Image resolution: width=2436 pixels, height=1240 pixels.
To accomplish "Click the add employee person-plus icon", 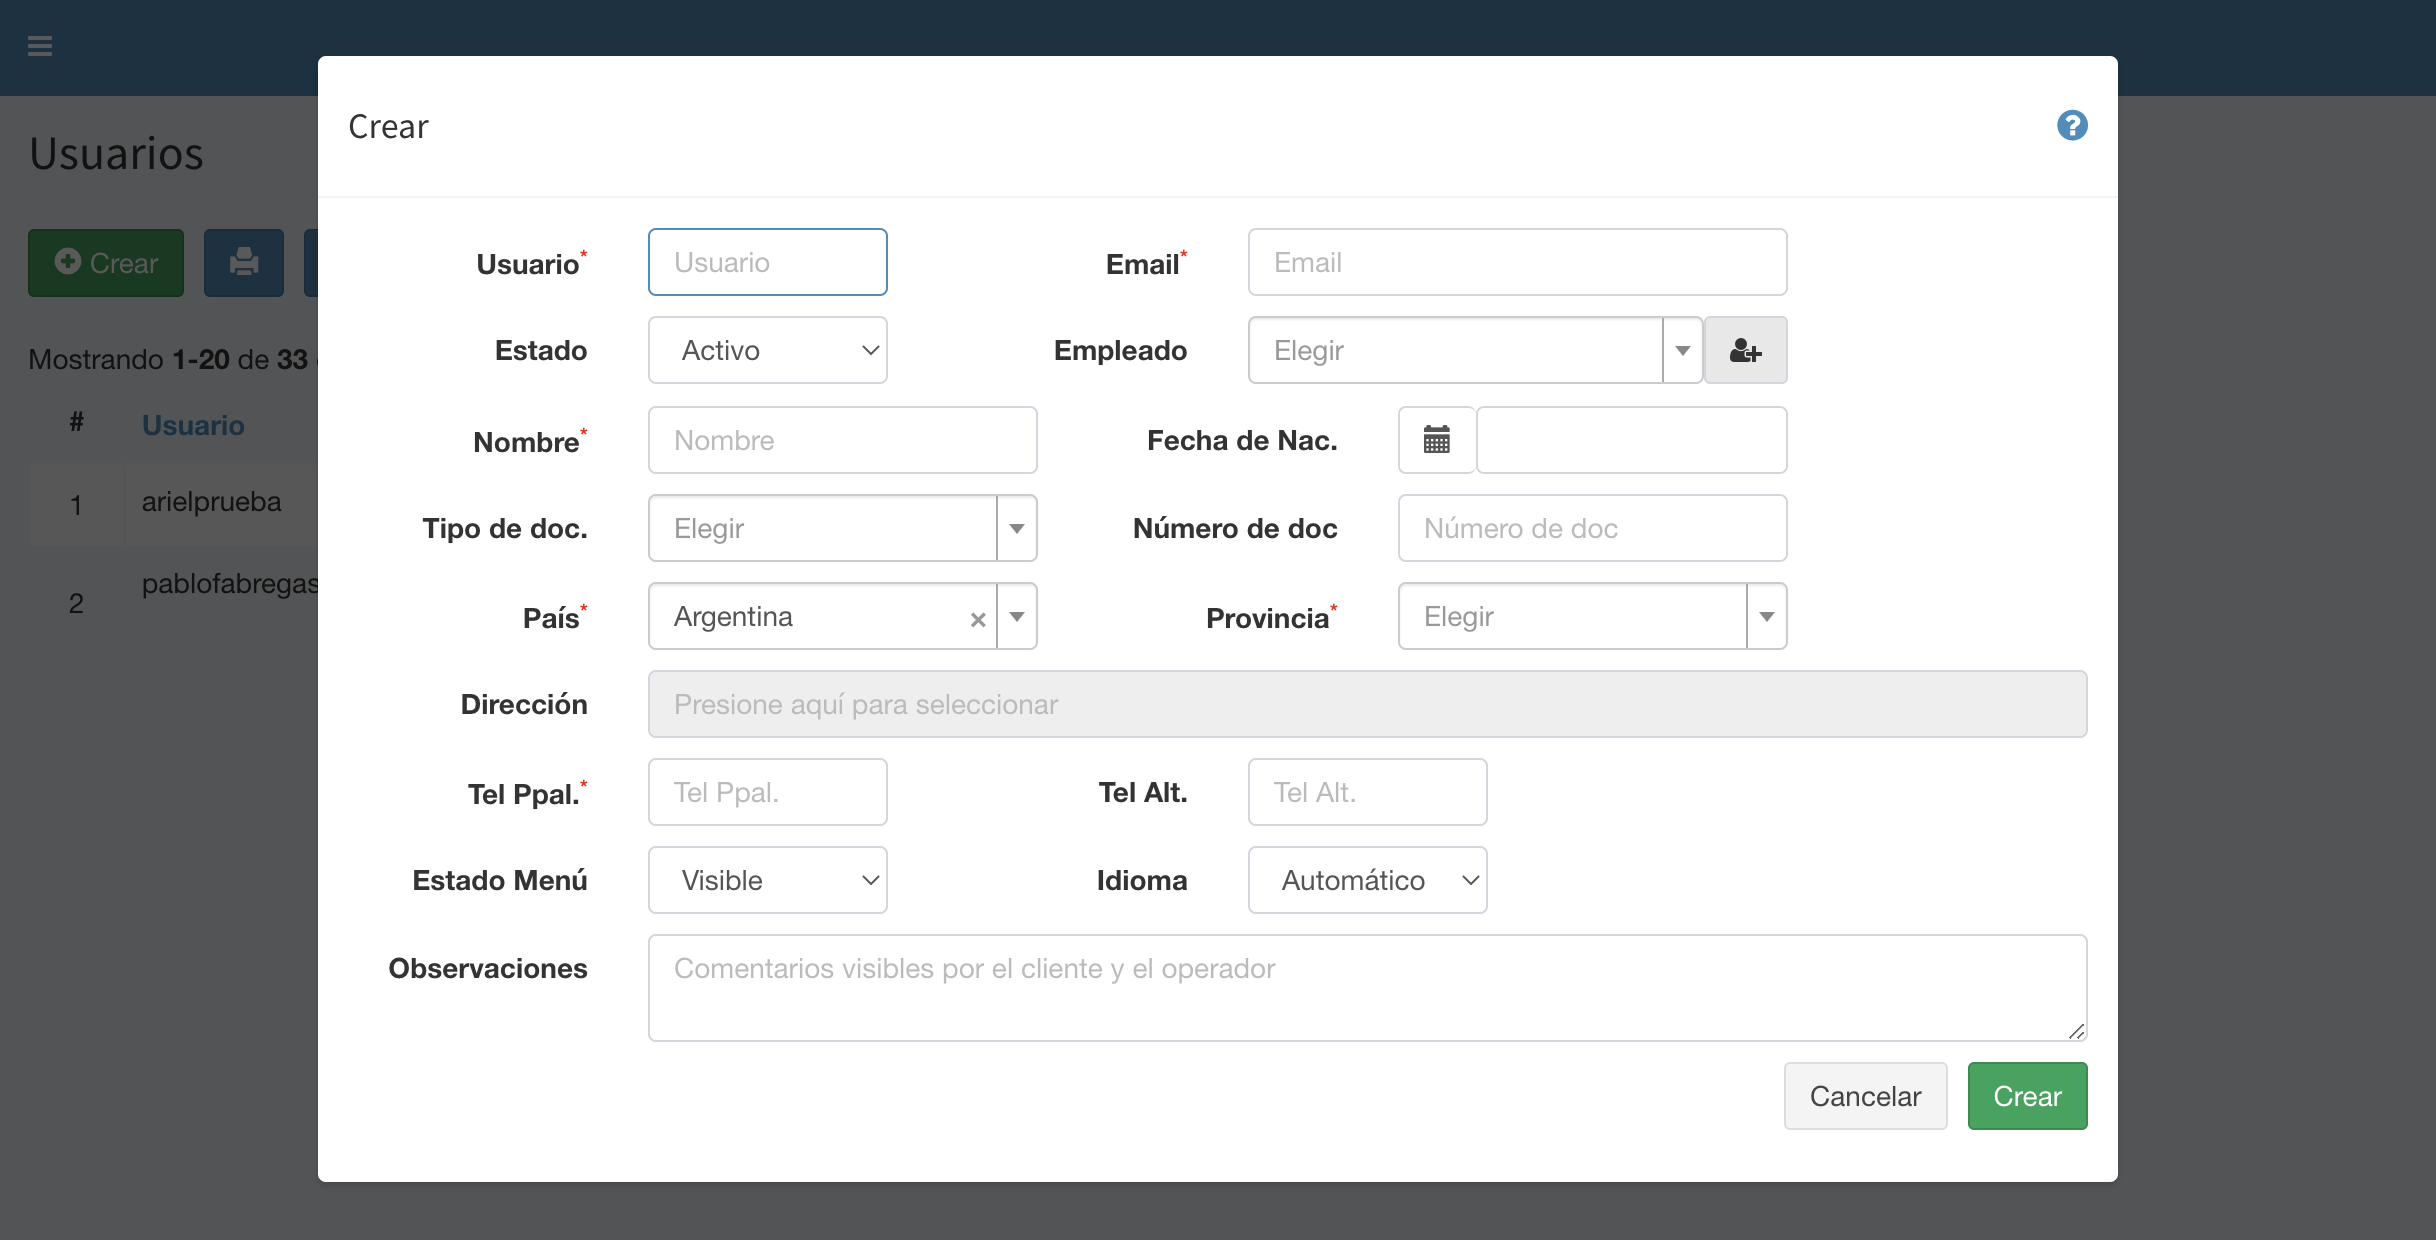I will tap(1745, 351).
